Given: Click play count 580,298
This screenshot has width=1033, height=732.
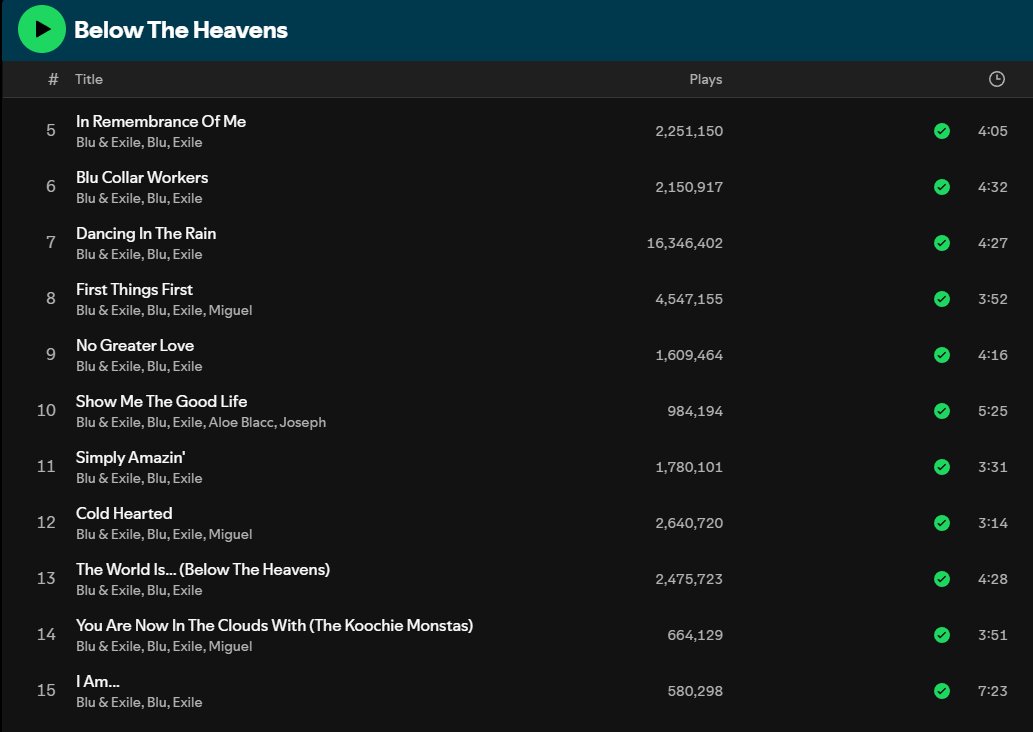Looking at the screenshot, I should 695,691.
